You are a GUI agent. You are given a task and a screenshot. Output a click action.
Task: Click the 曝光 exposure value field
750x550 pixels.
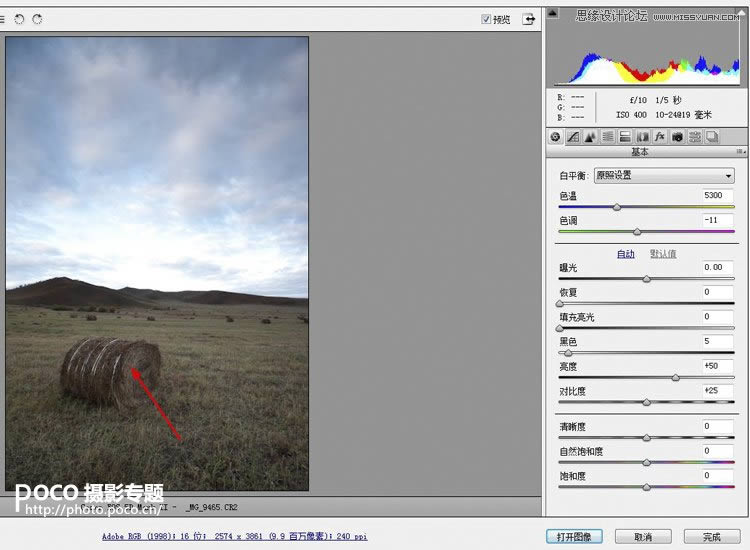718,268
